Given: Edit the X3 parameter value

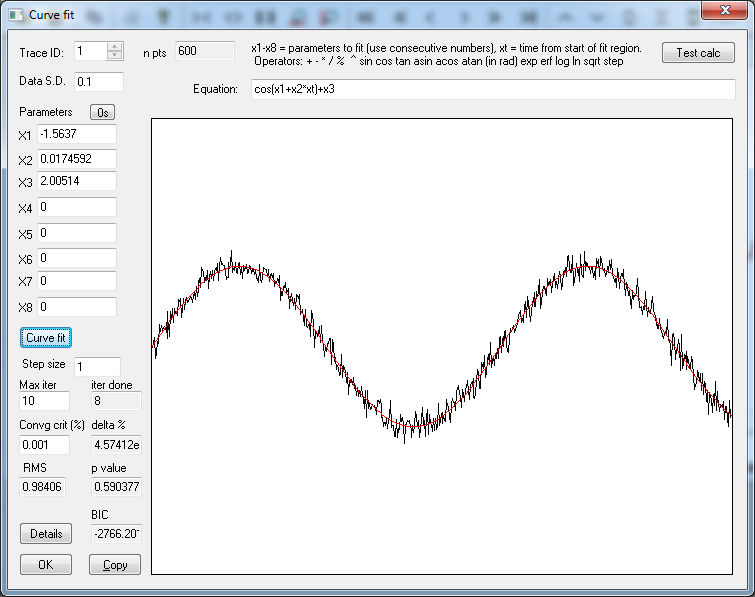Looking at the screenshot, I should tap(77, 181).
